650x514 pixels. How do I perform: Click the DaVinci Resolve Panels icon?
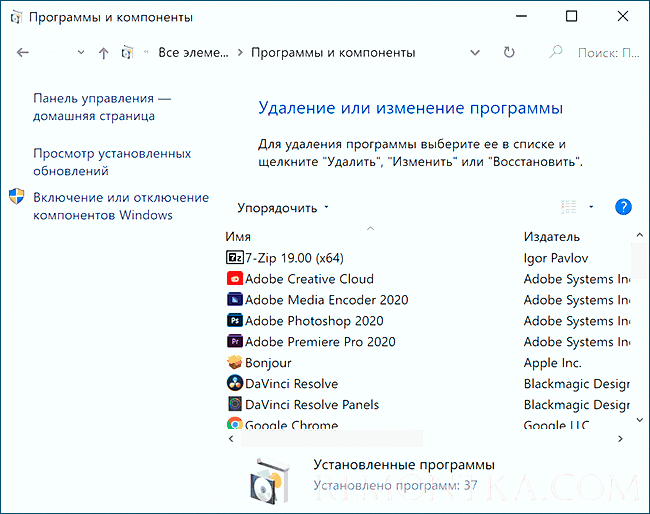click(235, 404)
